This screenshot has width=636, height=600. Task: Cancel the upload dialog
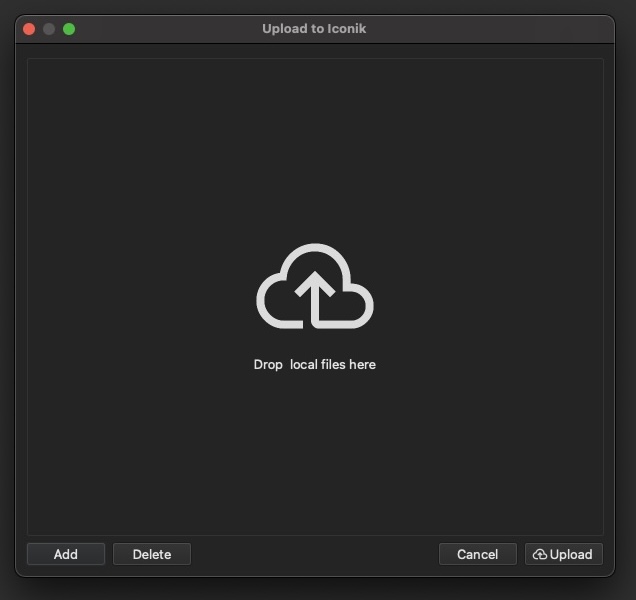[x=478, y=554]
